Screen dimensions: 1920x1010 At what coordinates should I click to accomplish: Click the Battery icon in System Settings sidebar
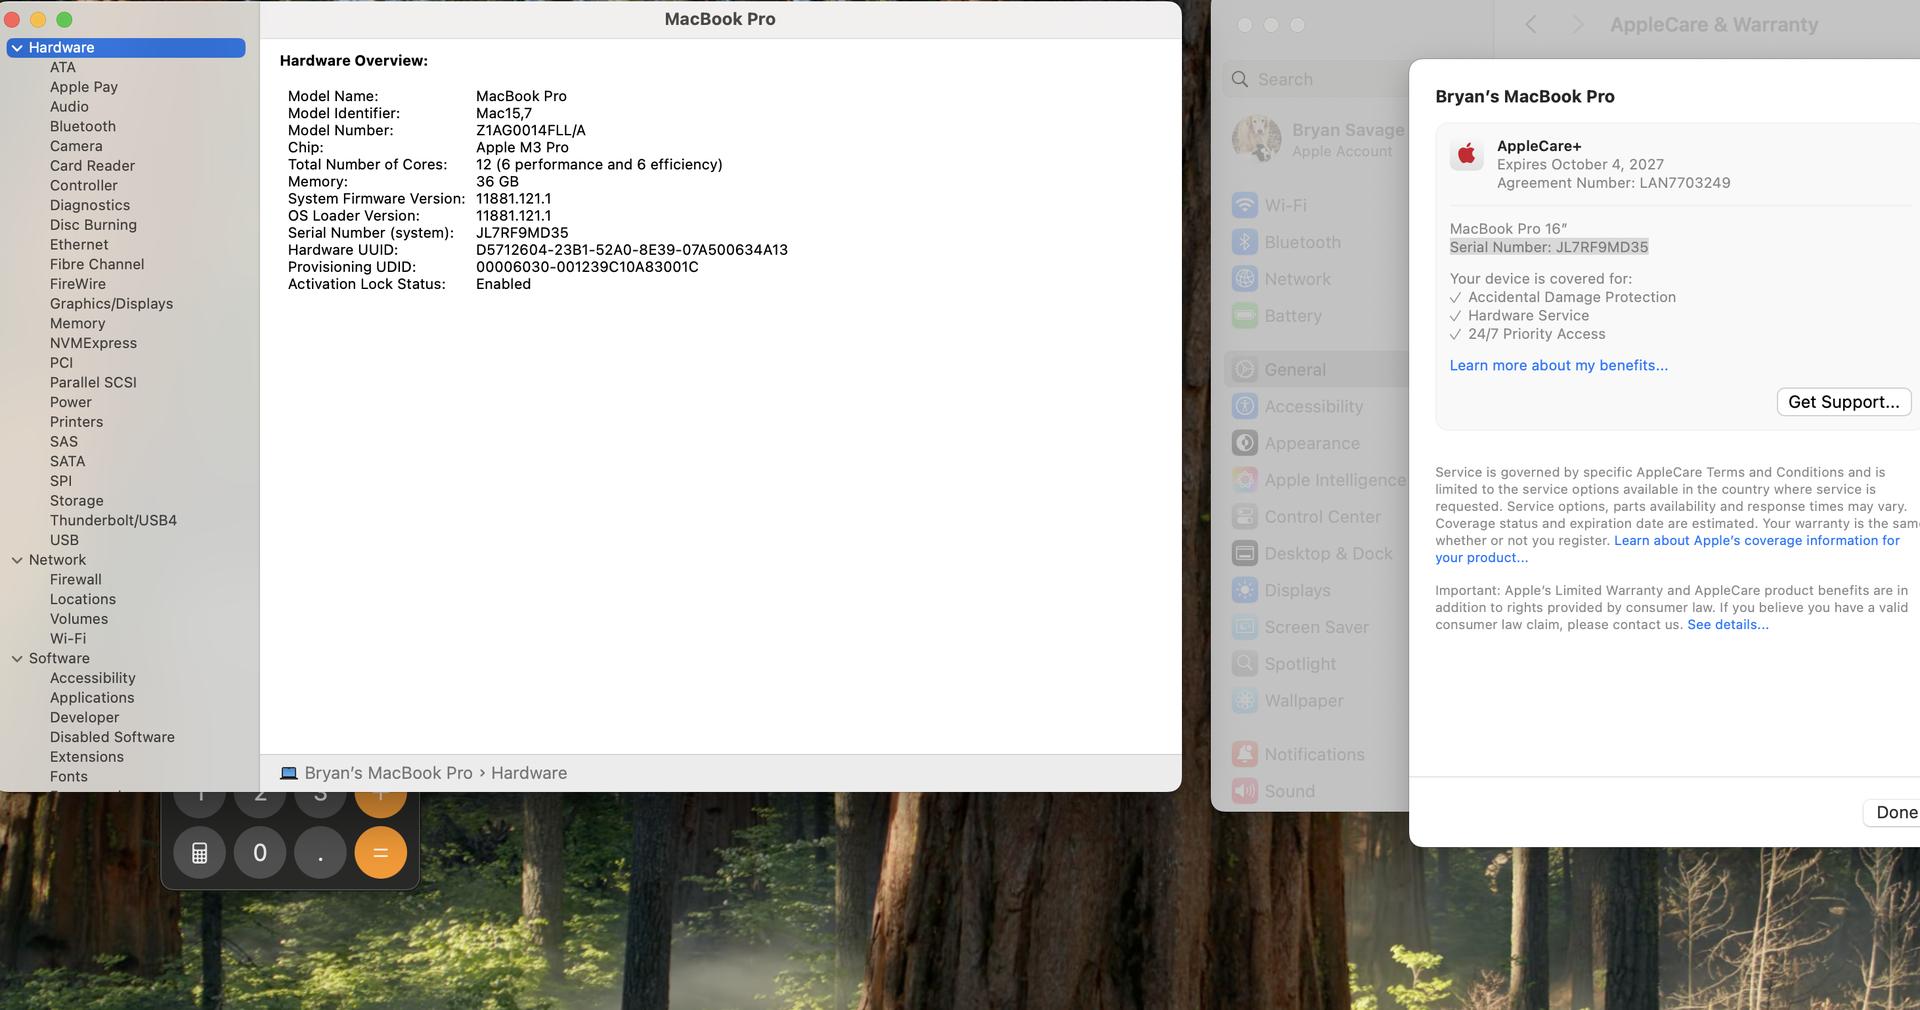pyautogui.click(x=1245, y=316)
